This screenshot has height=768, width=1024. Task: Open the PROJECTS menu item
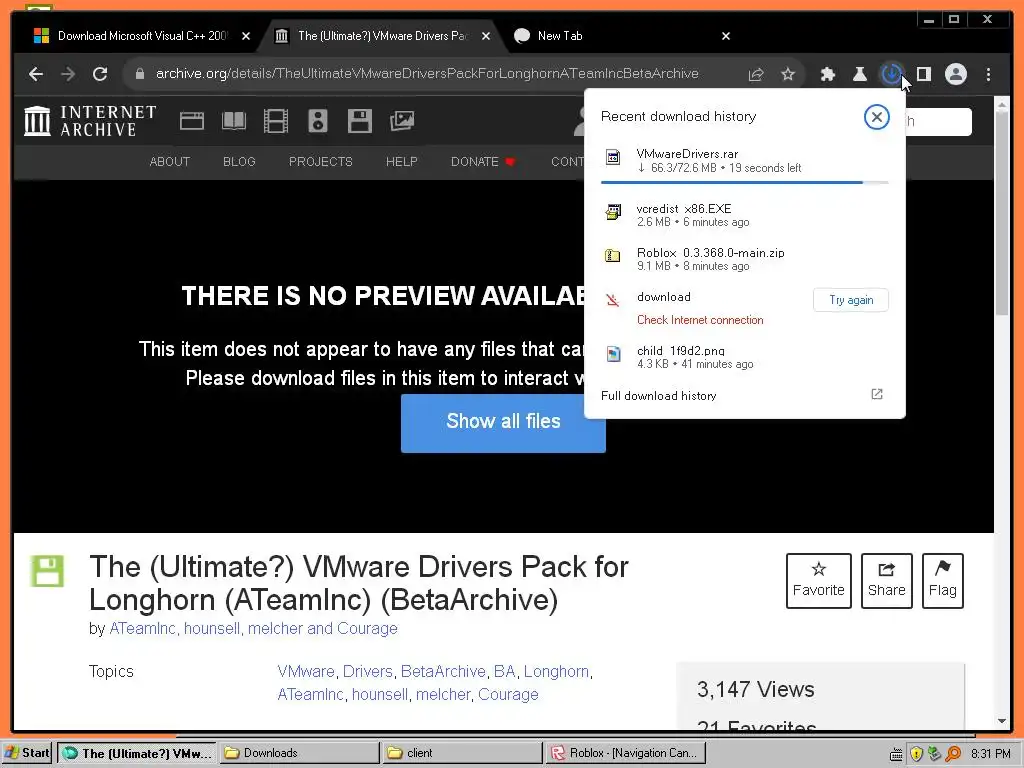[321, 161]
